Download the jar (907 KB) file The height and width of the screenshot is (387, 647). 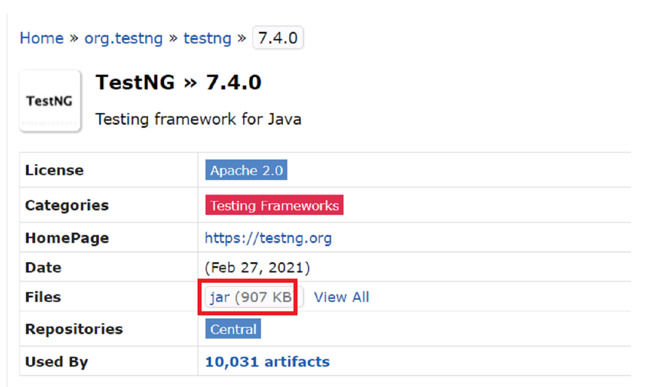[x=251, y=297]
